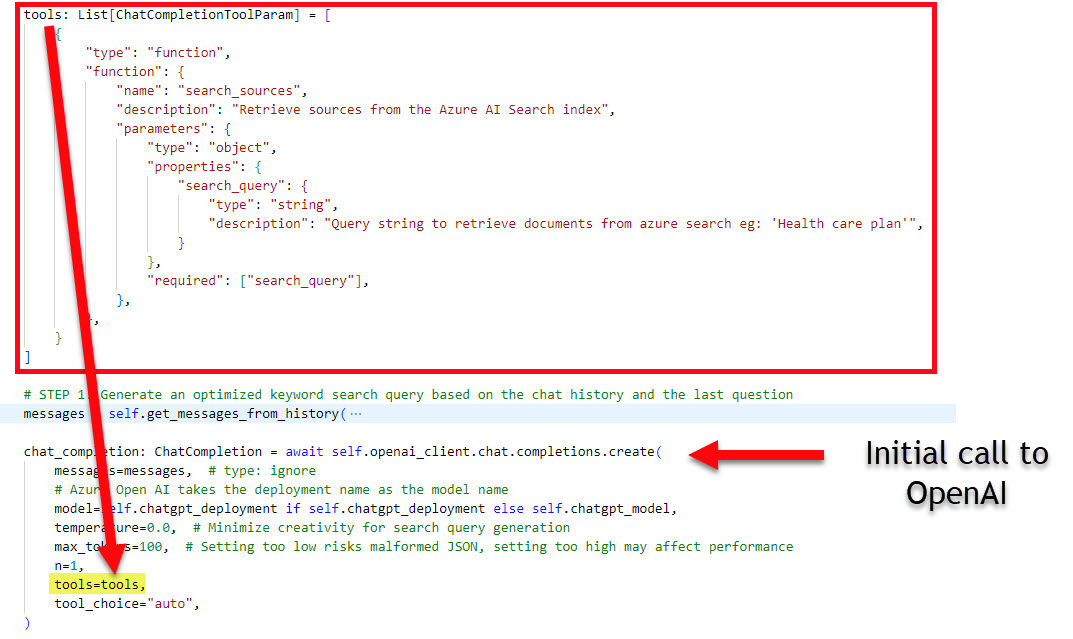Click the "required" key
The width and height of the screenshot is (1073, 639).
tap(185, 281)
